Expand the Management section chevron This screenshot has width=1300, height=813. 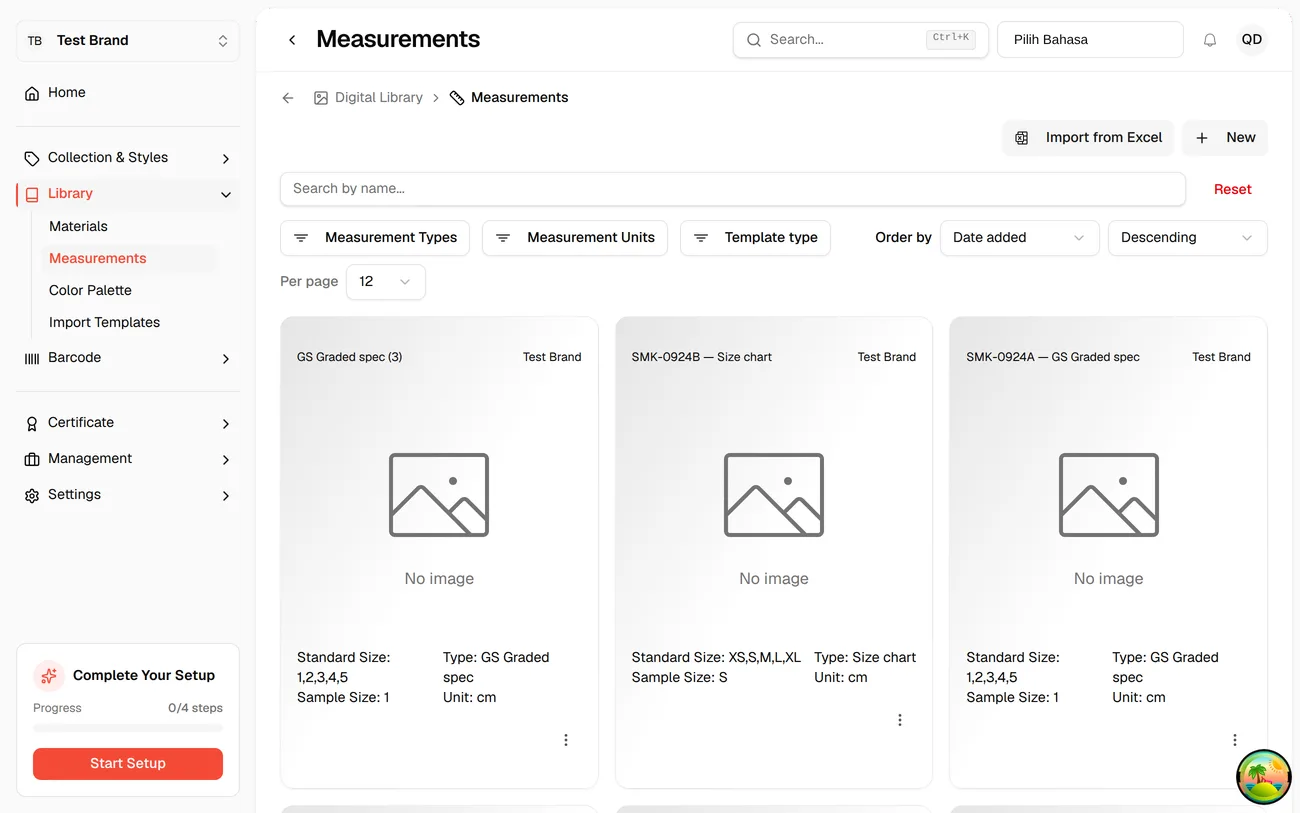pyautogui.click(x=226, y=459)
